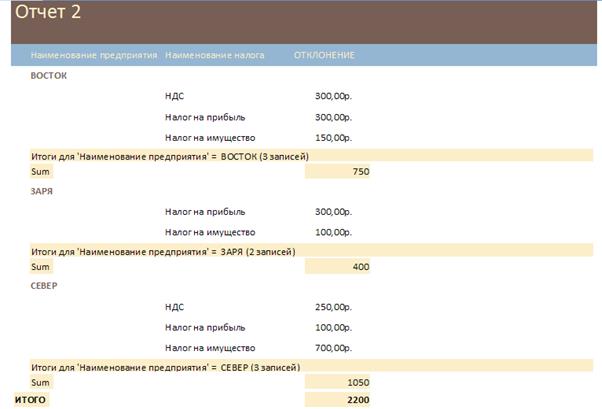Image resolution: width=602 pixels, height=409 pixels.
Task: Select 'НДС' row under ВОСТОК
Action: [174, 96]
